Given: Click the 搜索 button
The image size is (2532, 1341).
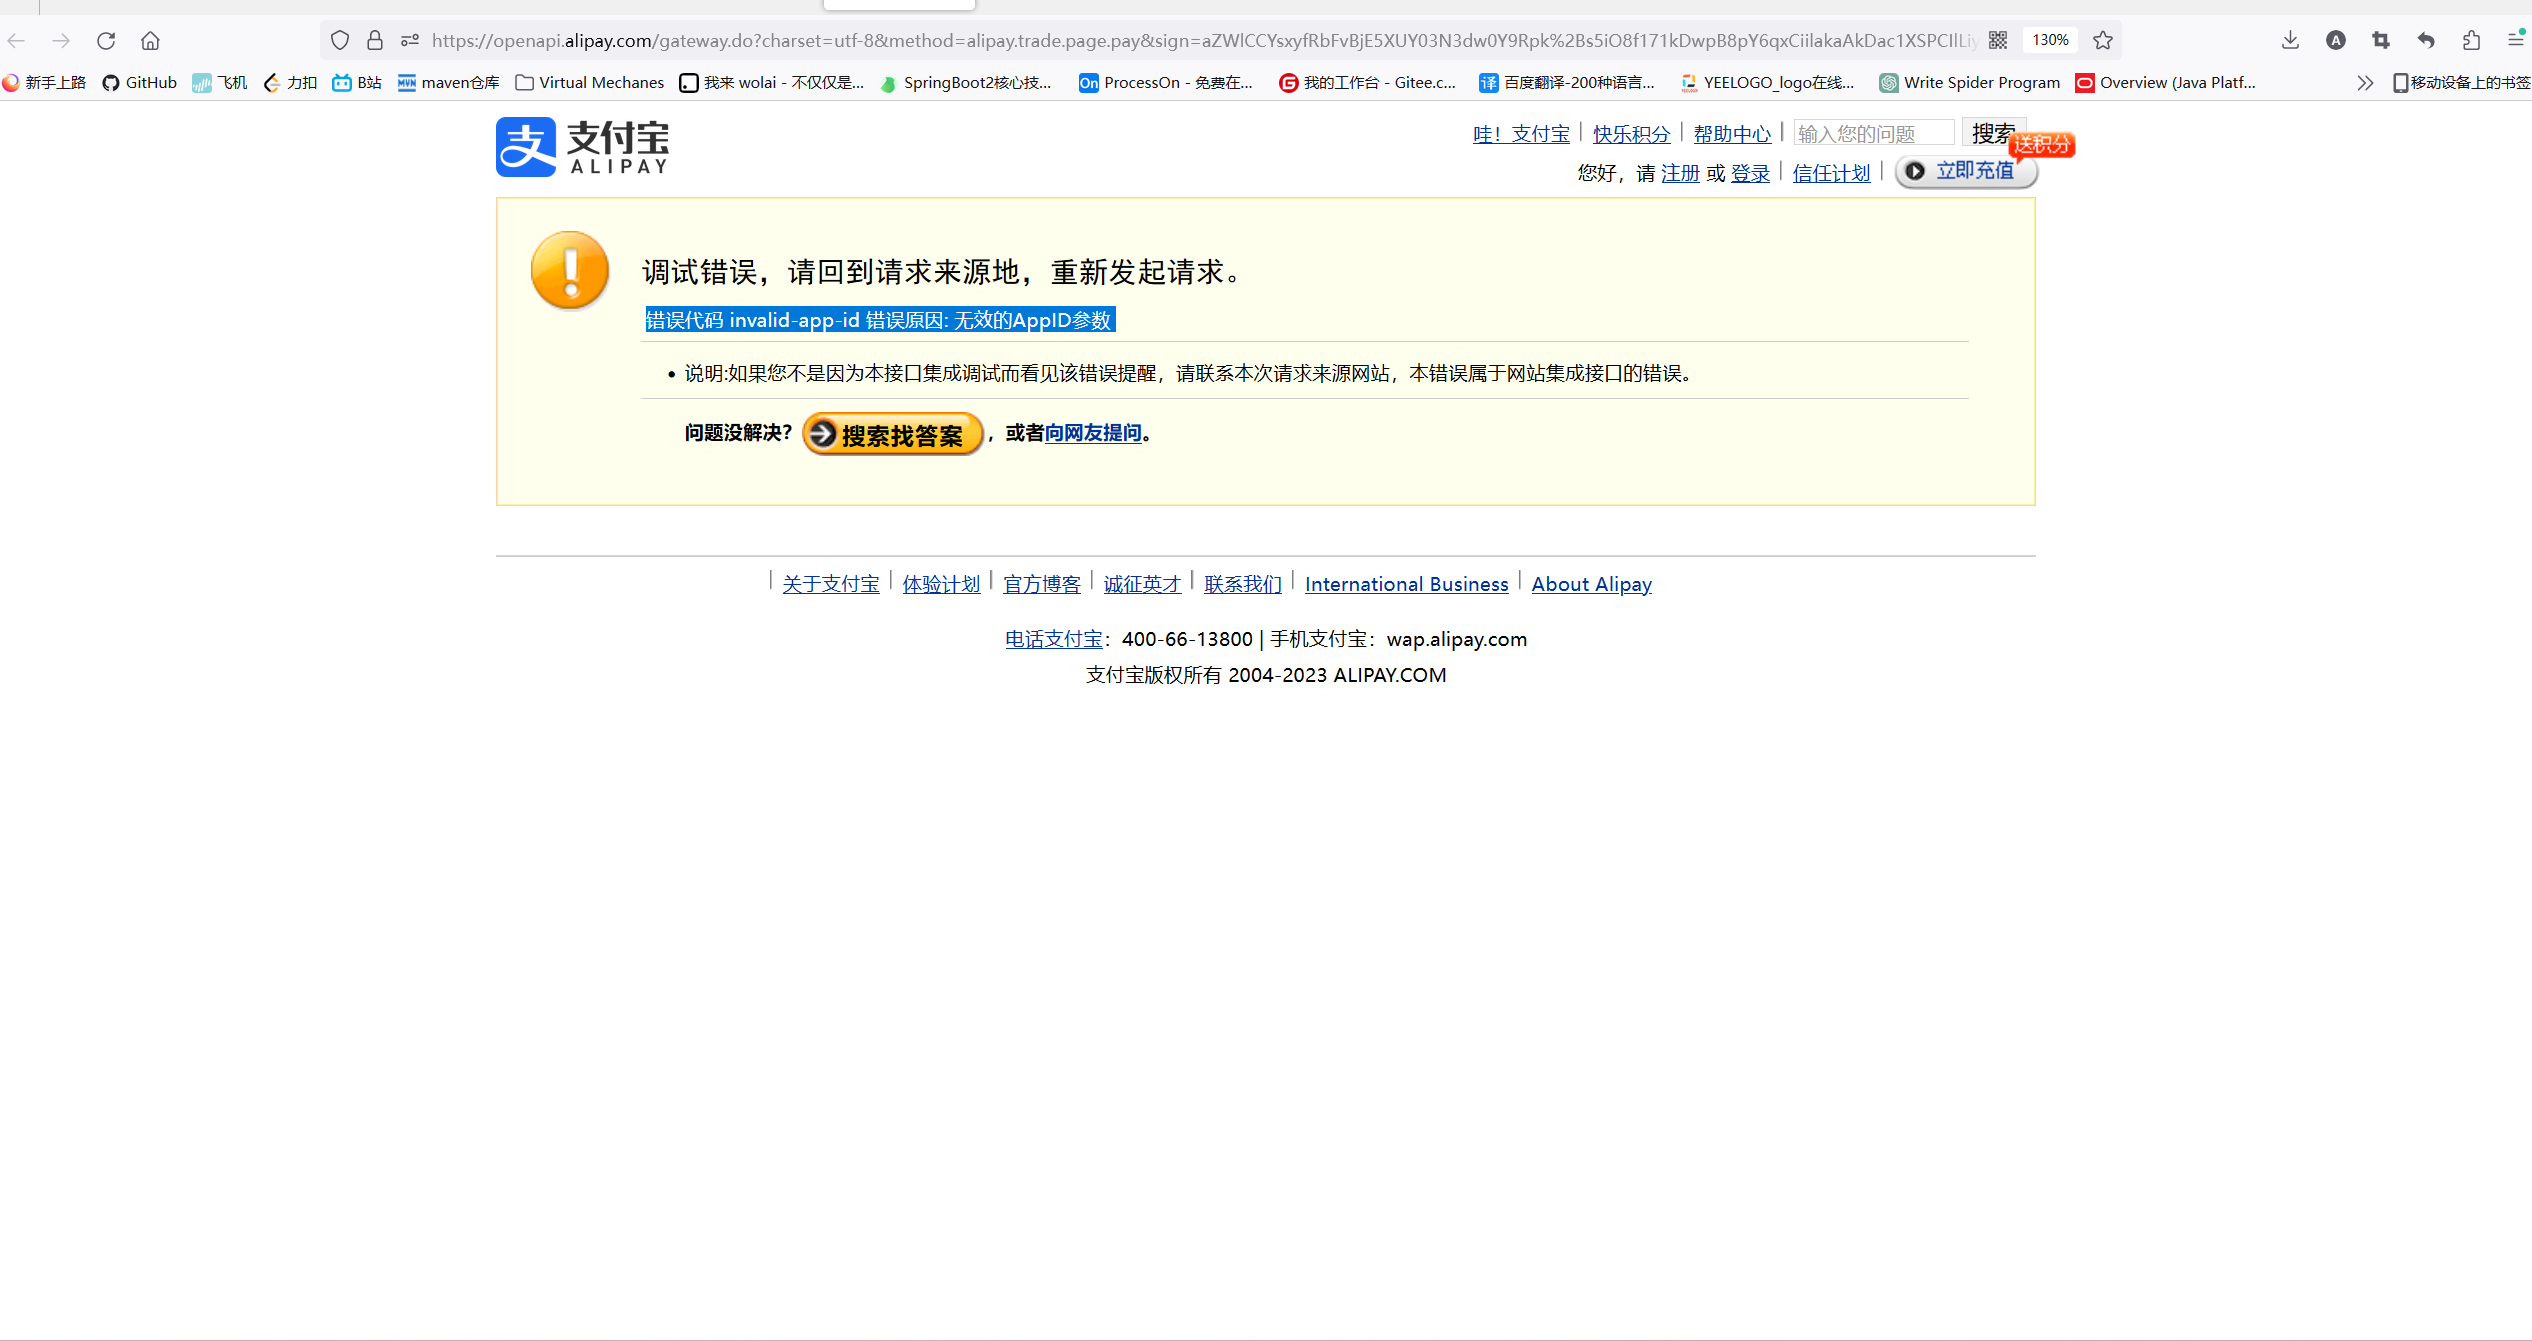Looking at the screenshot, I should pos(1992,133).
